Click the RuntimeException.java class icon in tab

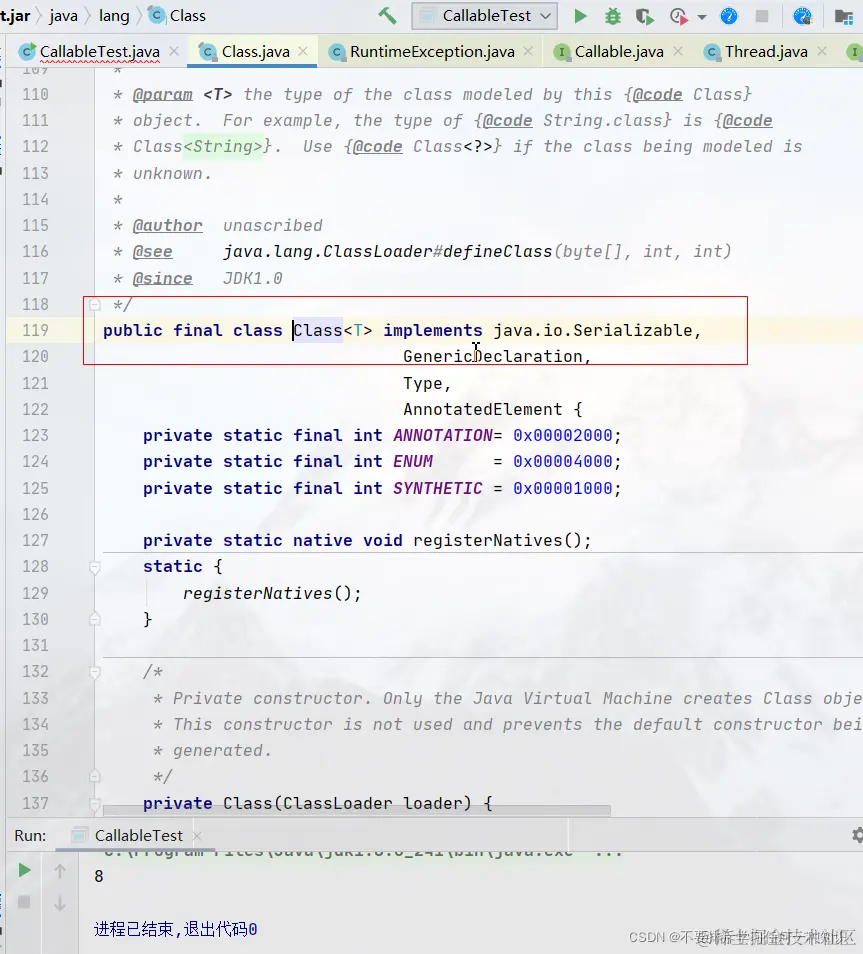(337, 52)
